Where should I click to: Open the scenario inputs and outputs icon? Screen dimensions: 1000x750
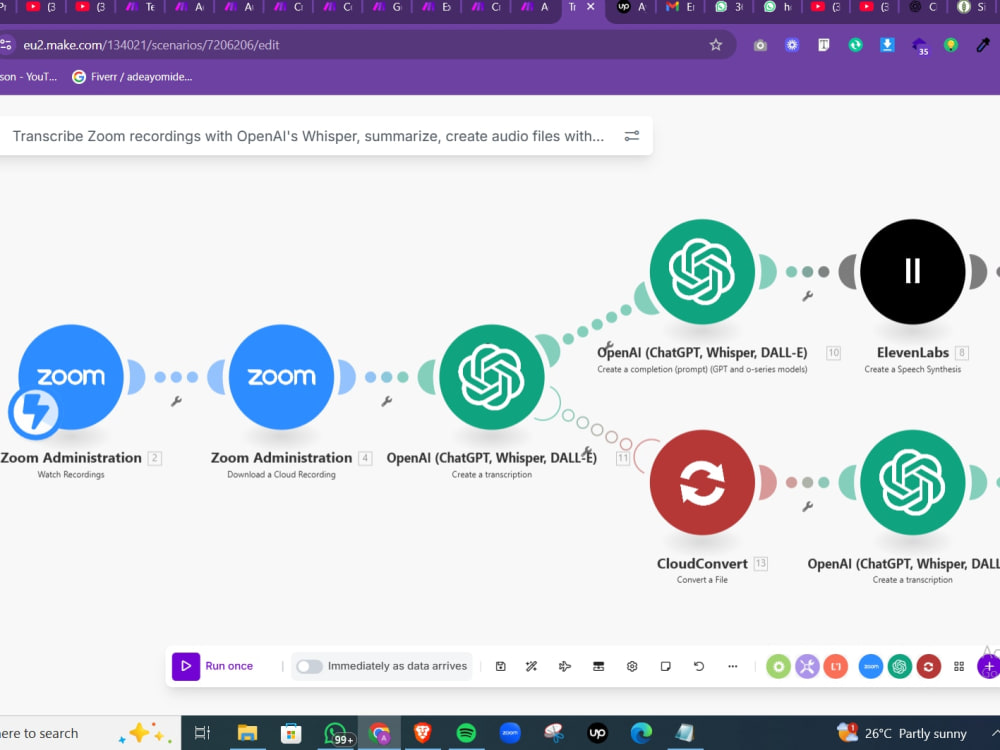click(x=598, y=666)
